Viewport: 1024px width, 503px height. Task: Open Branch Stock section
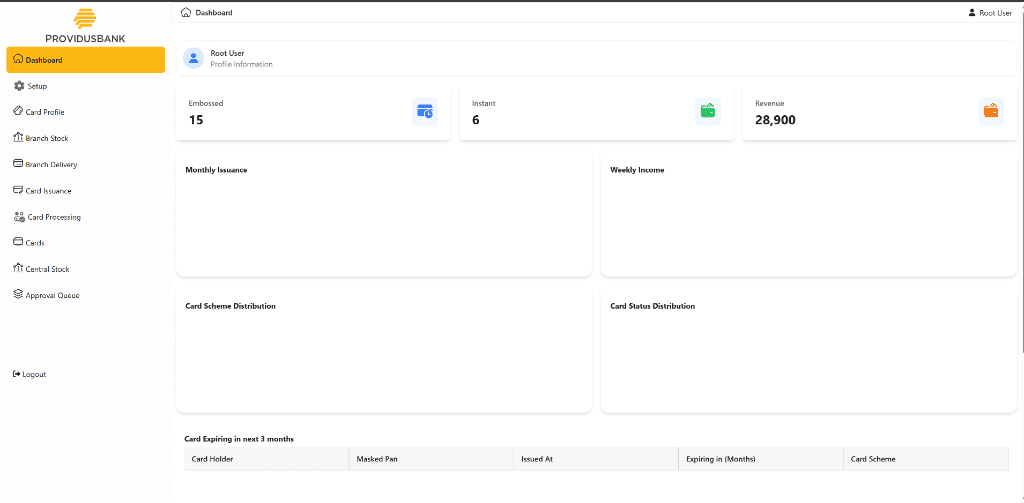tap(86, 138)
